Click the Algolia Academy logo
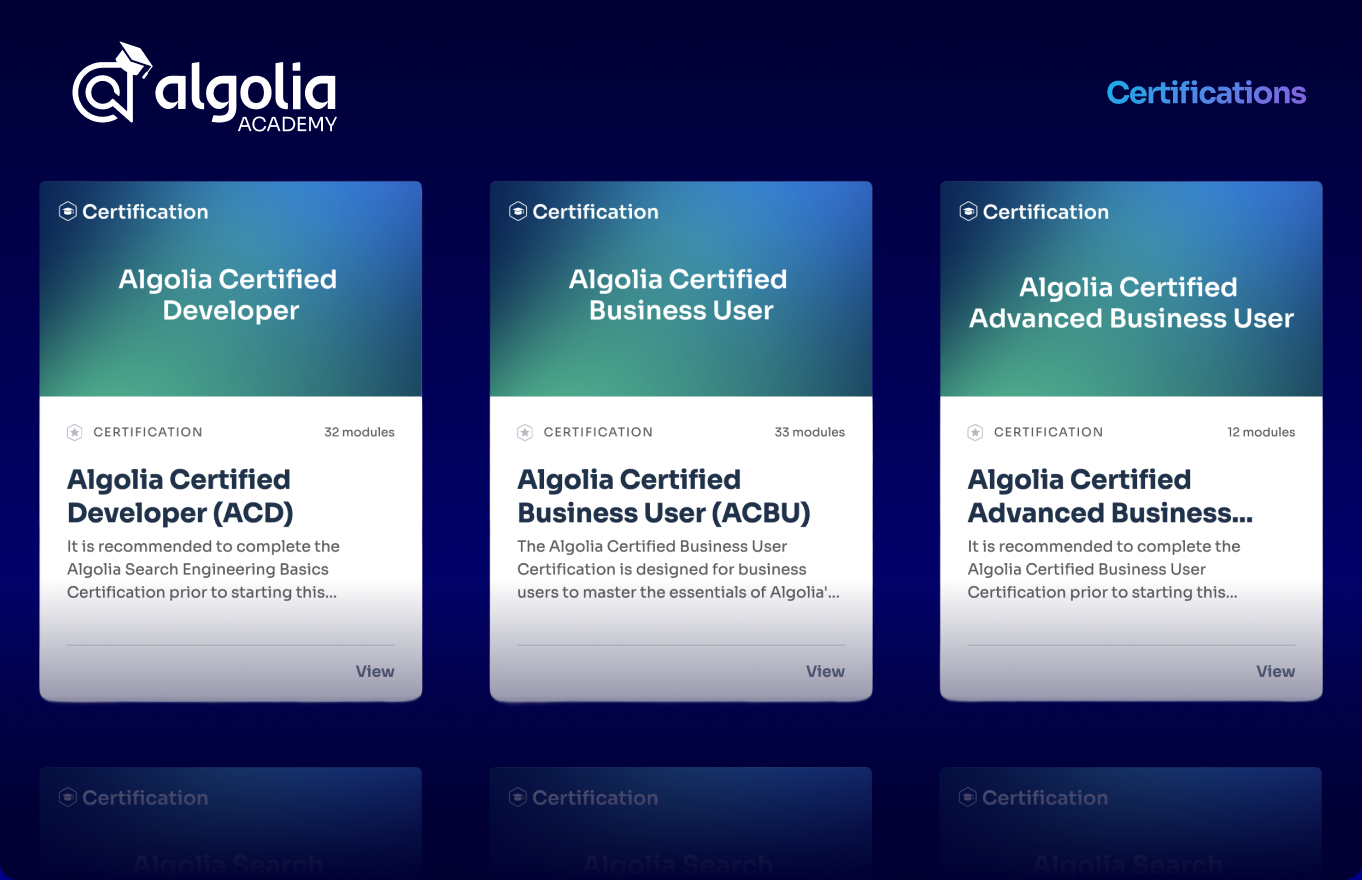 pyautogui.click(x=205, y=90)
